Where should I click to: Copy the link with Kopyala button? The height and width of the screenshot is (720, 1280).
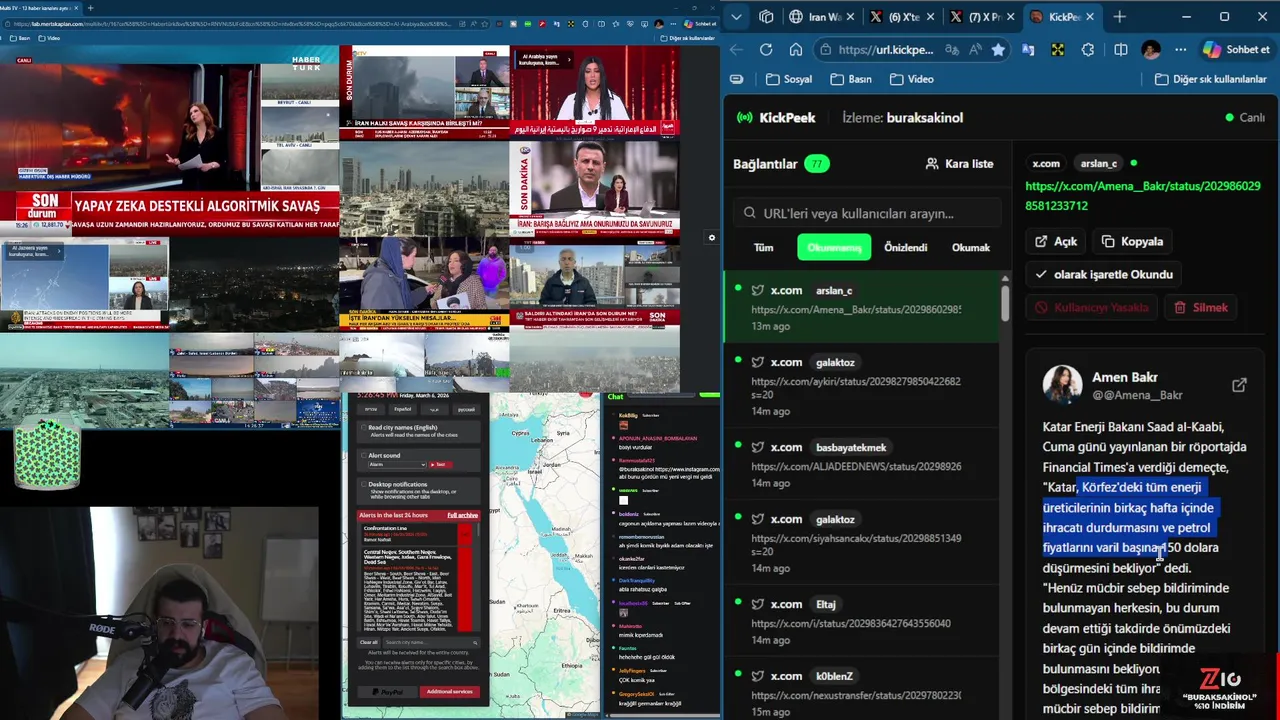pyautogui.click(x=1133, y=241)
